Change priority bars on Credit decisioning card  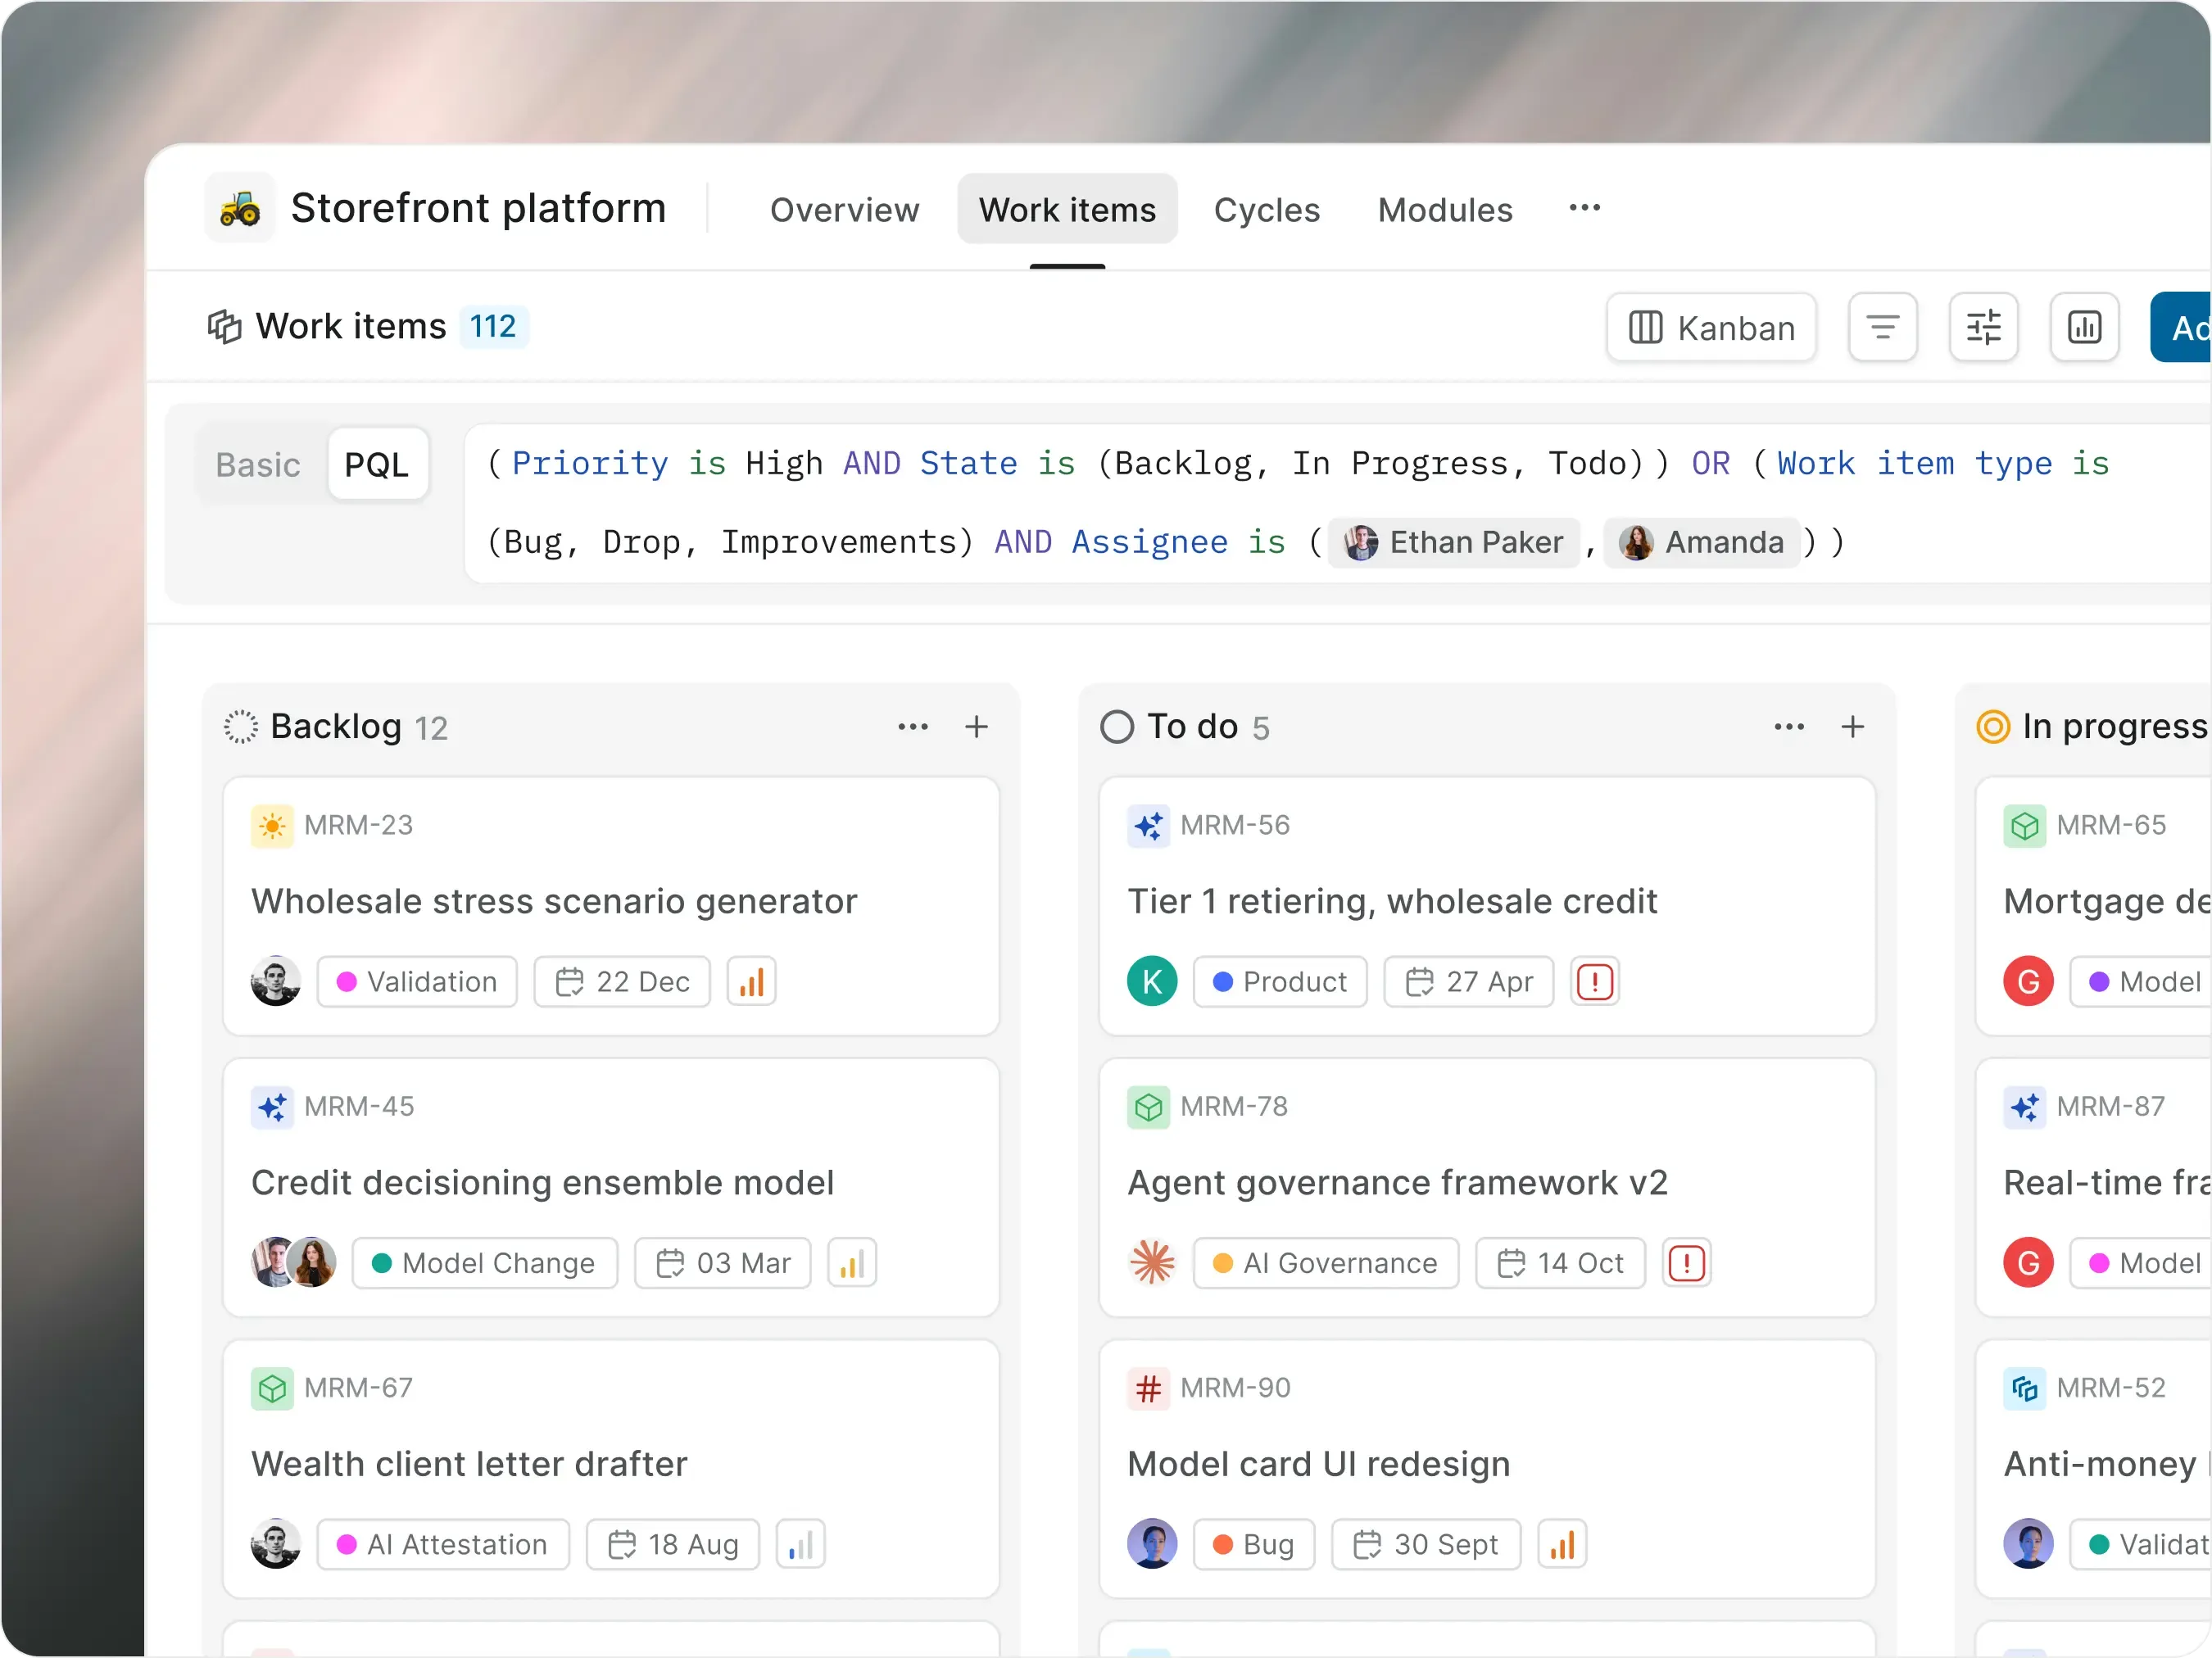(852, 1263)
